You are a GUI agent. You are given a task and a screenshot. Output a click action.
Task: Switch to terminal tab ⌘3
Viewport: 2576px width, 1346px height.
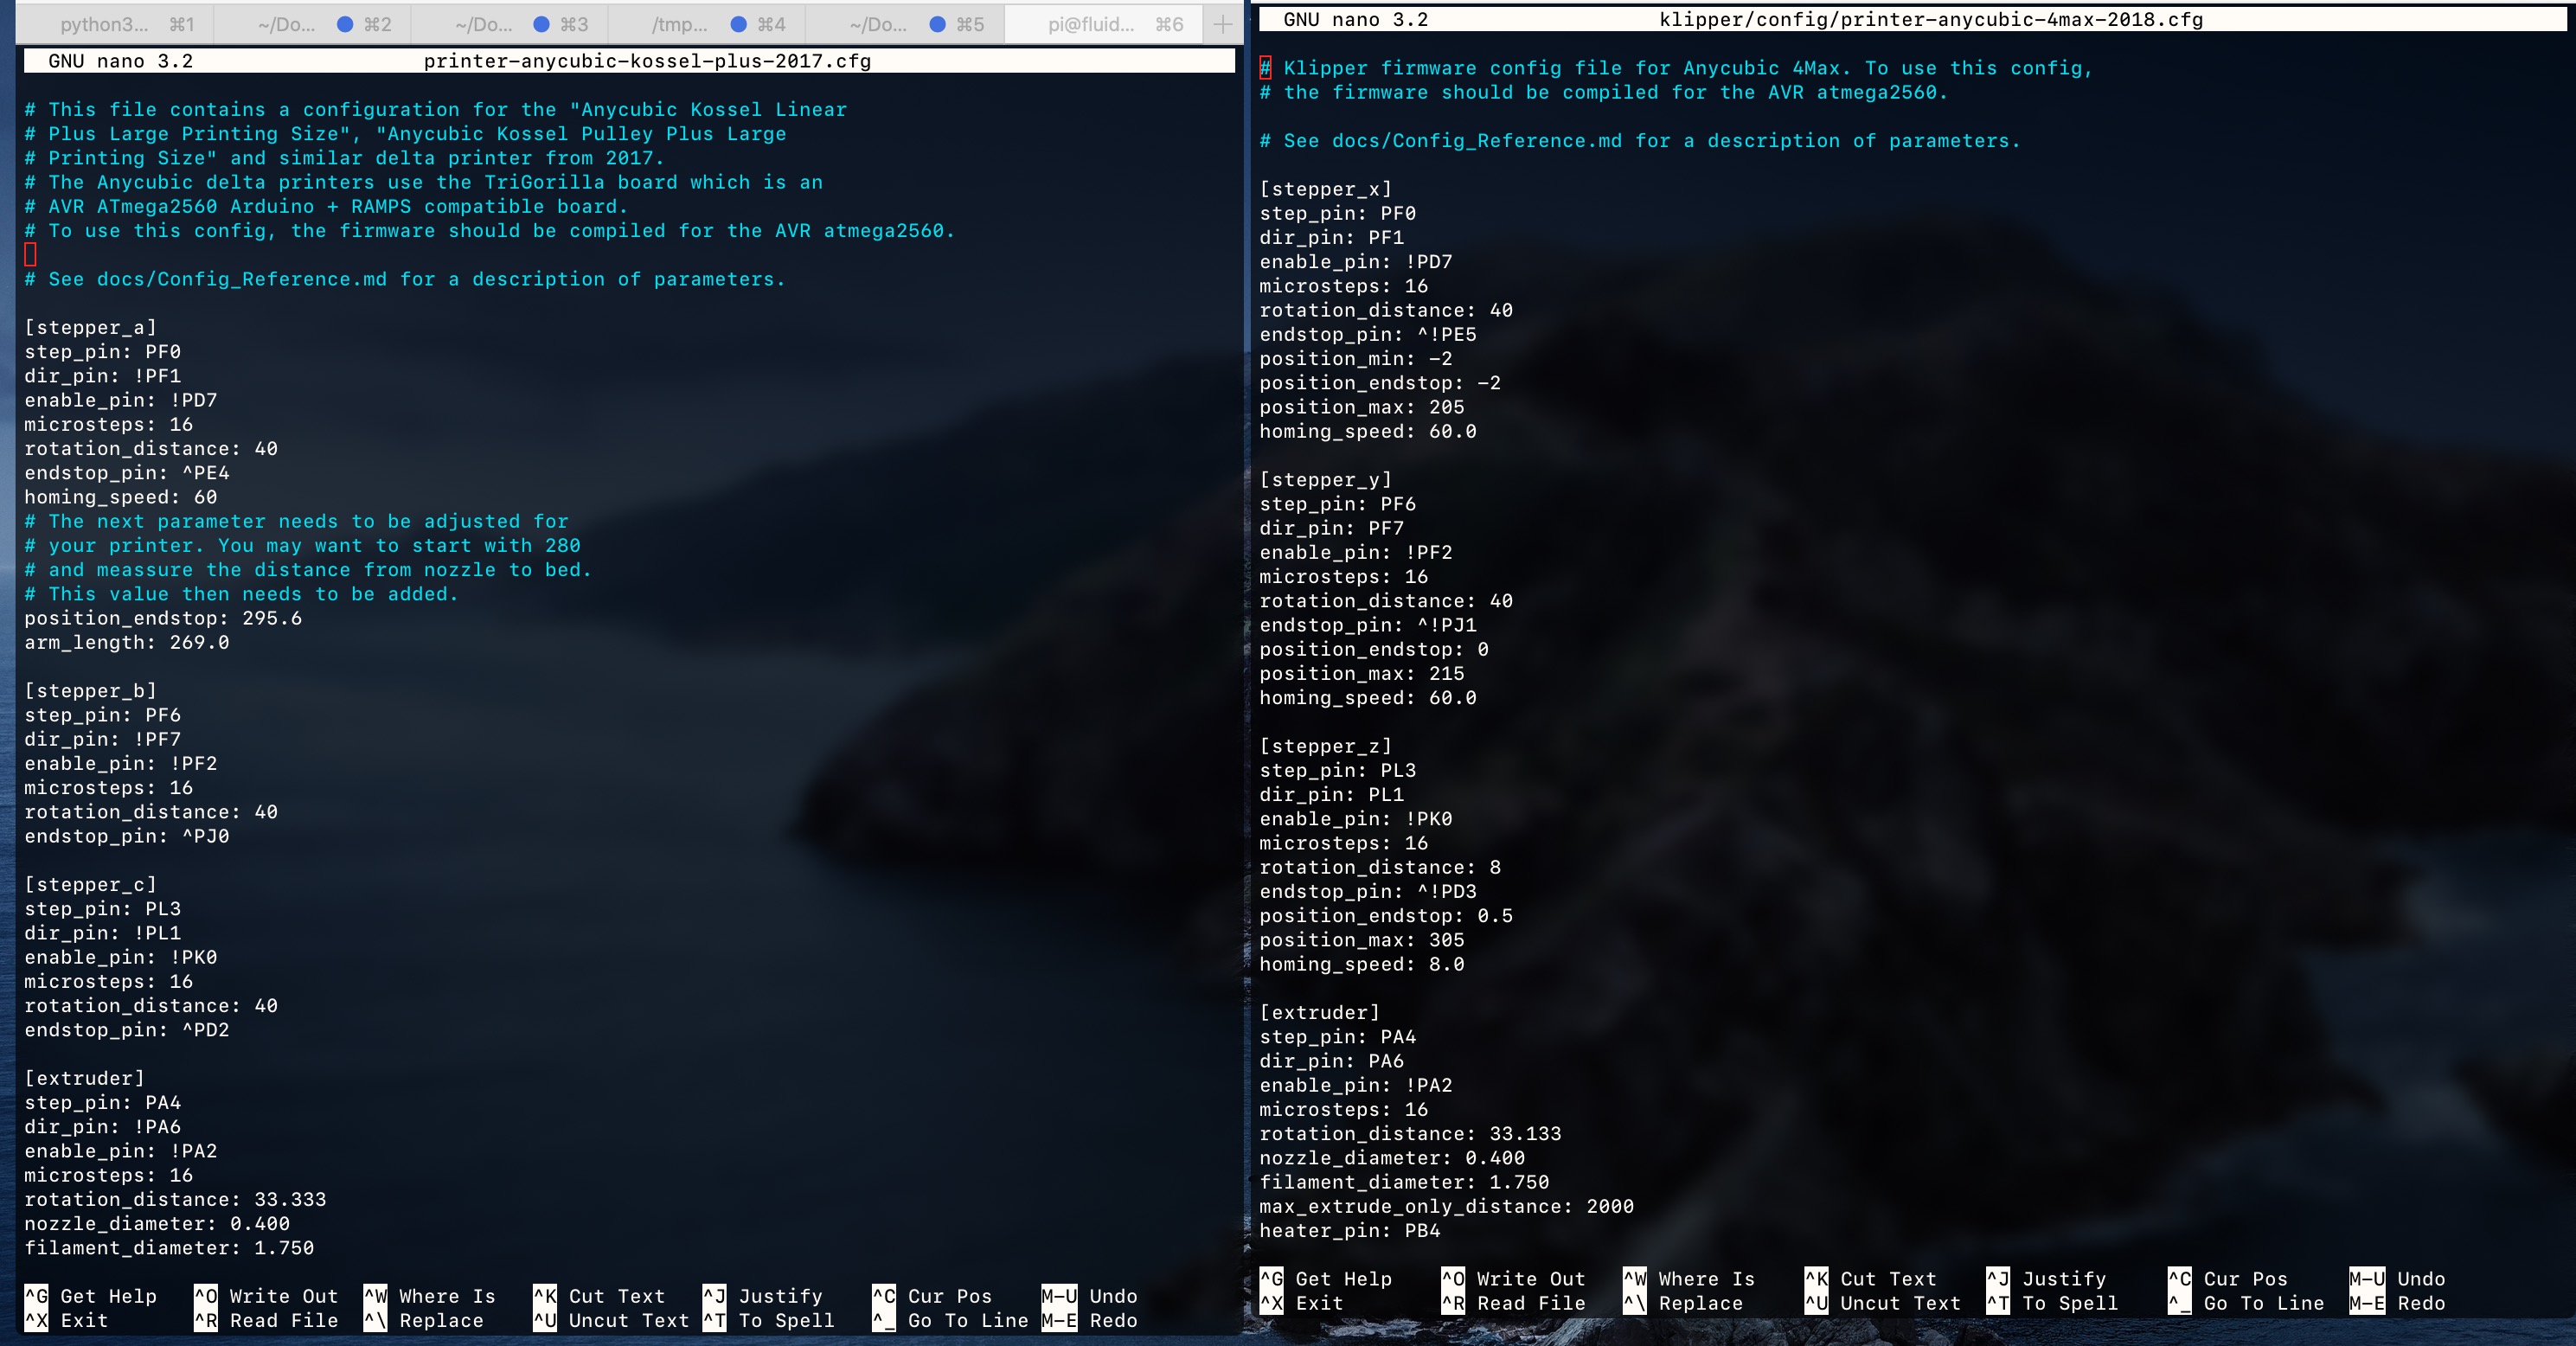(x=509, y=24)
